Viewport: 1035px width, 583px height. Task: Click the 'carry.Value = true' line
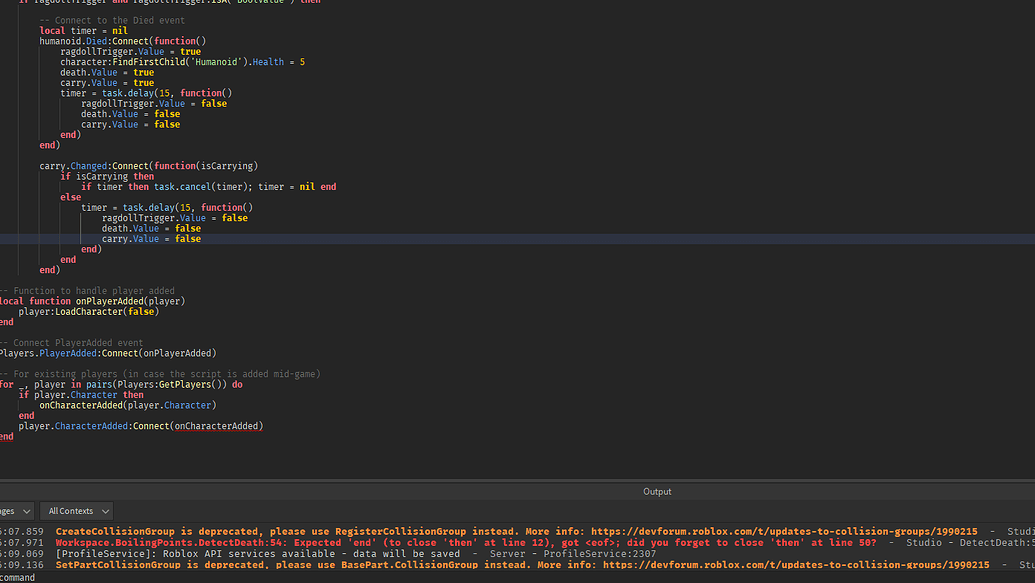107,83
